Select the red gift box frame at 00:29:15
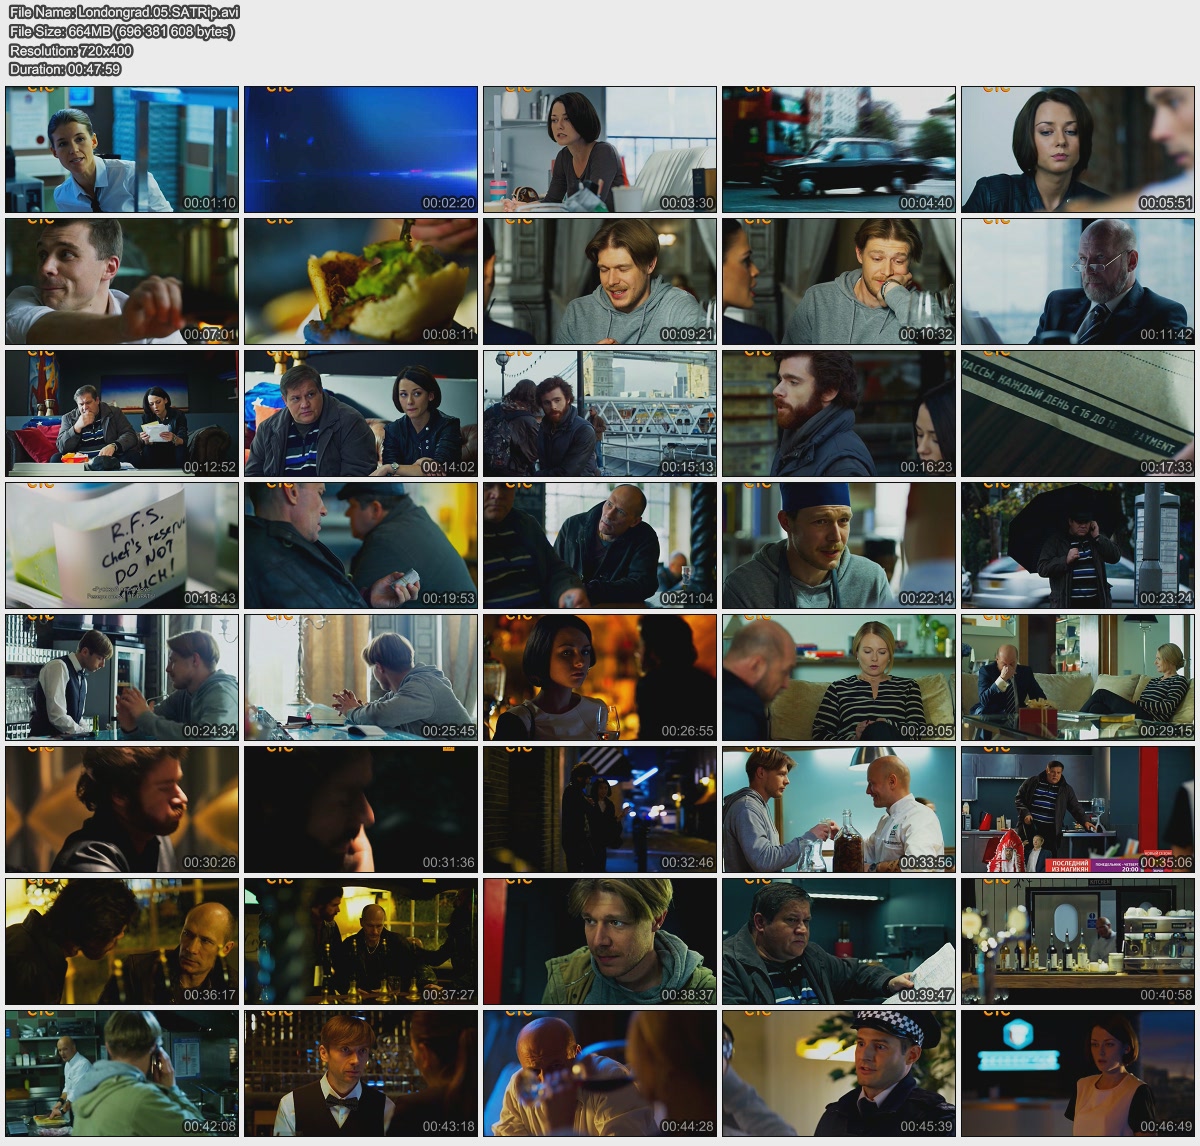The height and width of the screenshot is (1146, 1200). [x=1078, y=678]
